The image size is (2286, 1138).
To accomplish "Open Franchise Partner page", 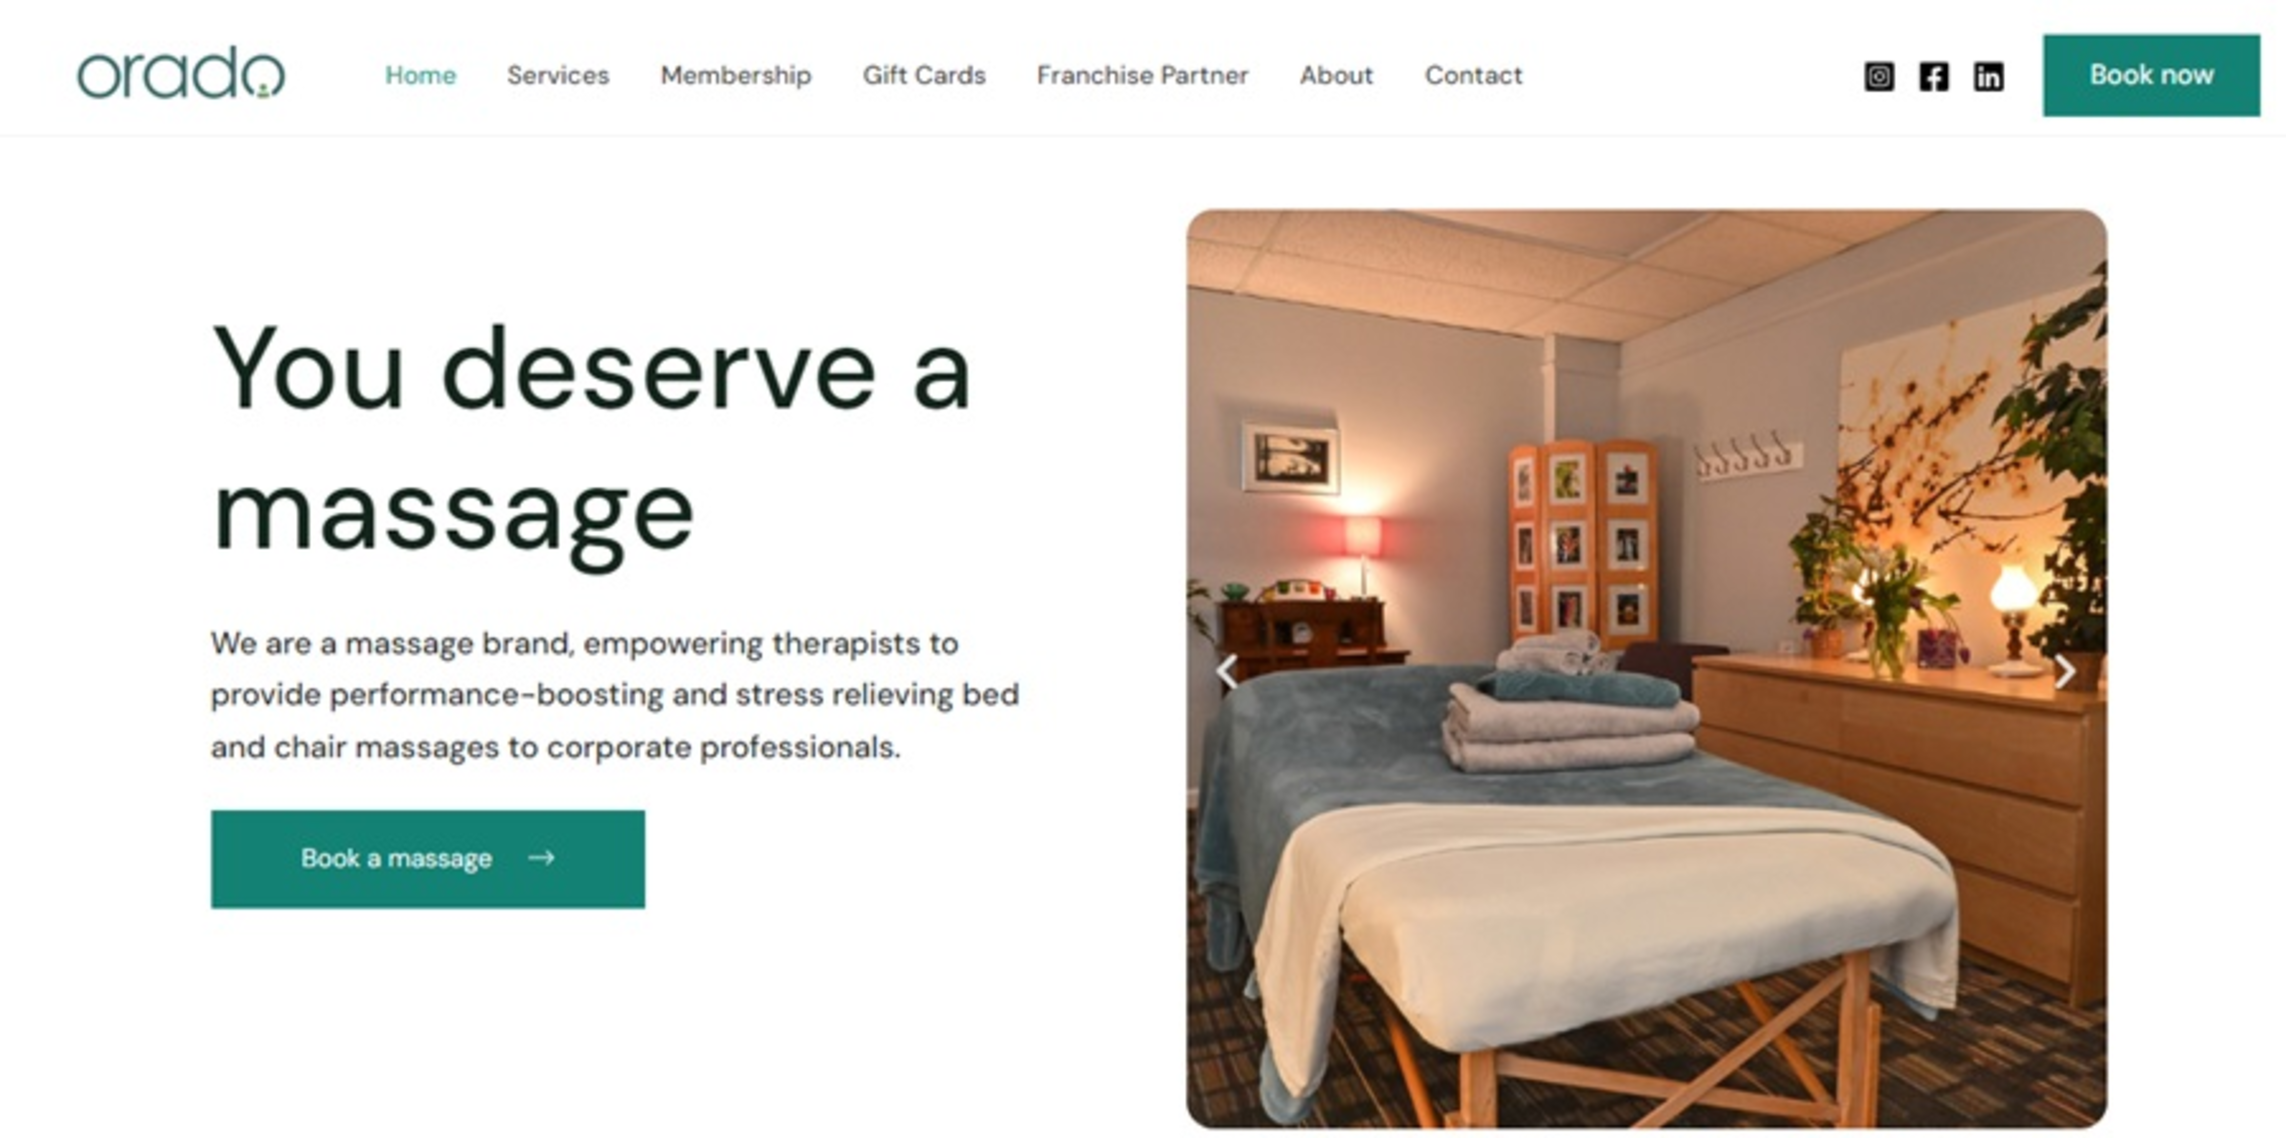I will click(1142, 75).
